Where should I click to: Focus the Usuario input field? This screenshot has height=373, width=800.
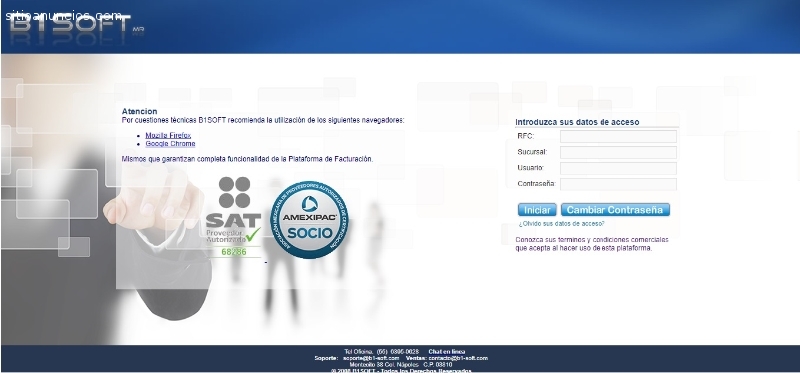click(618, 168)
